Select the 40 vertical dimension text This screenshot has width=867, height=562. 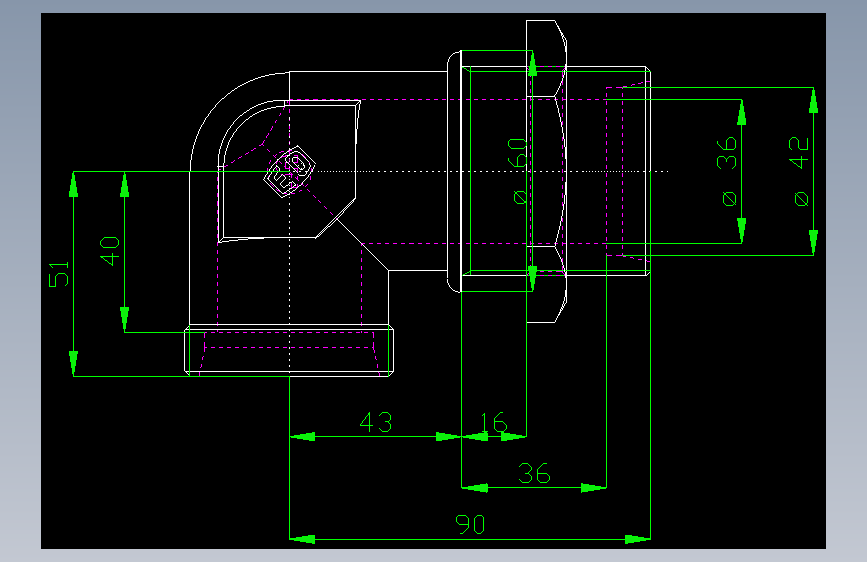[109, 251]
